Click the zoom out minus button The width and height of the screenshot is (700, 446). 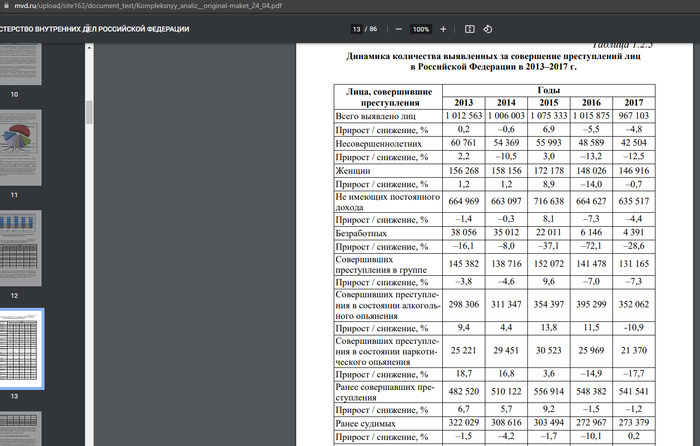399,29
